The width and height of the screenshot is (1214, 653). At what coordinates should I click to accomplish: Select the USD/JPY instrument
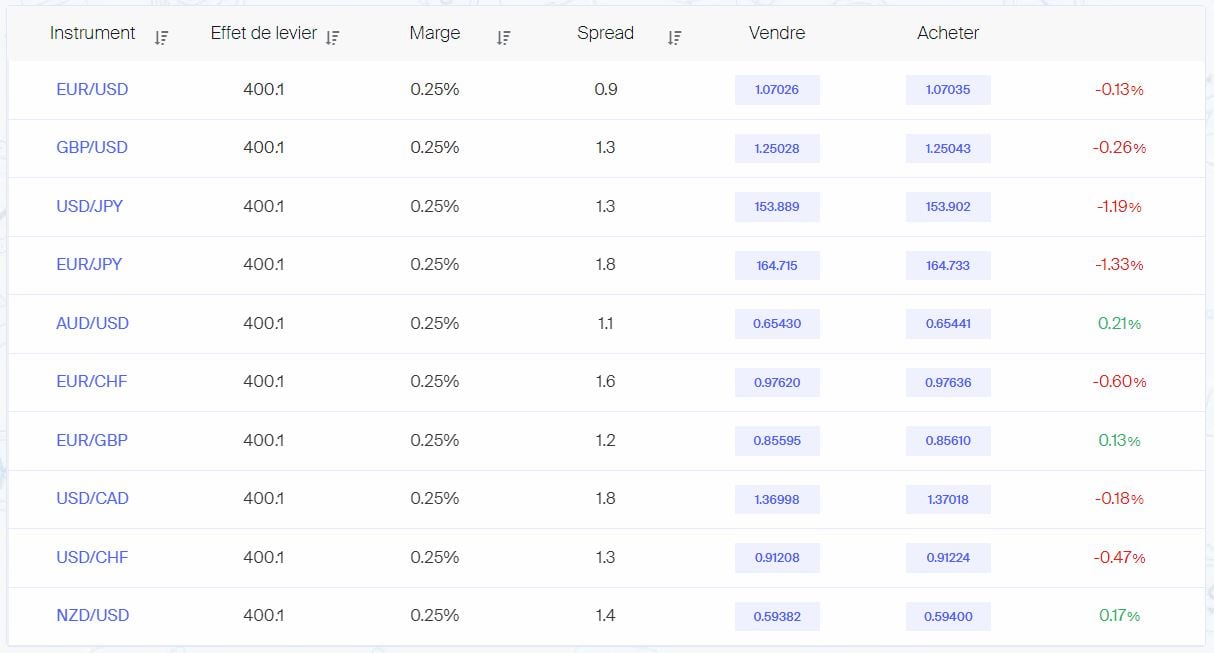pyautogui.click(x=90, y=206)
